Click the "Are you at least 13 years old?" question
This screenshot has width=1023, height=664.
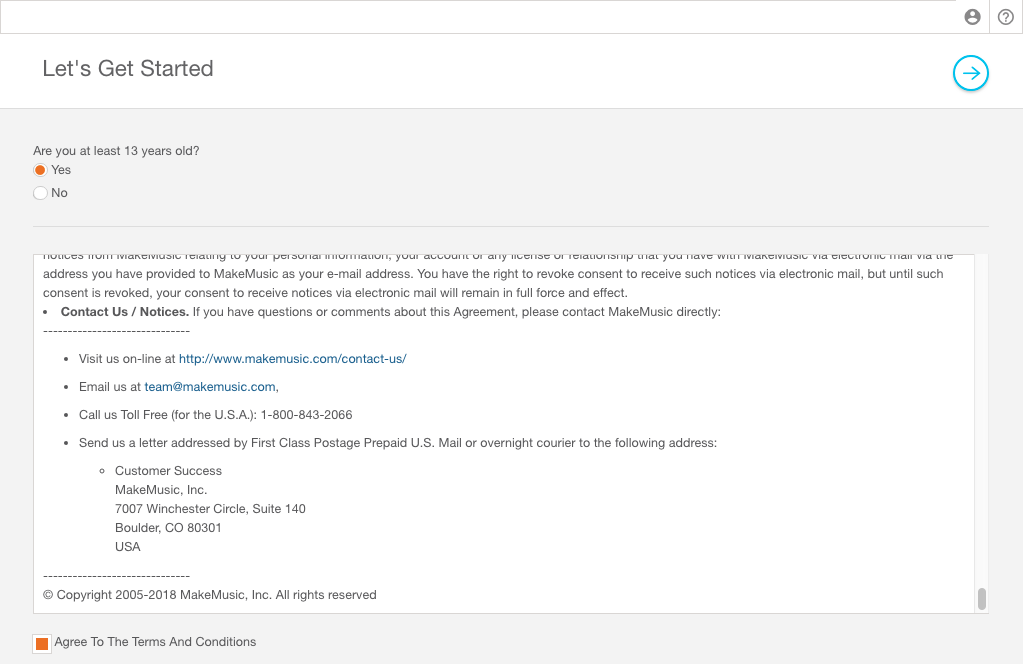pyautogui.click(x=116, y=151)
